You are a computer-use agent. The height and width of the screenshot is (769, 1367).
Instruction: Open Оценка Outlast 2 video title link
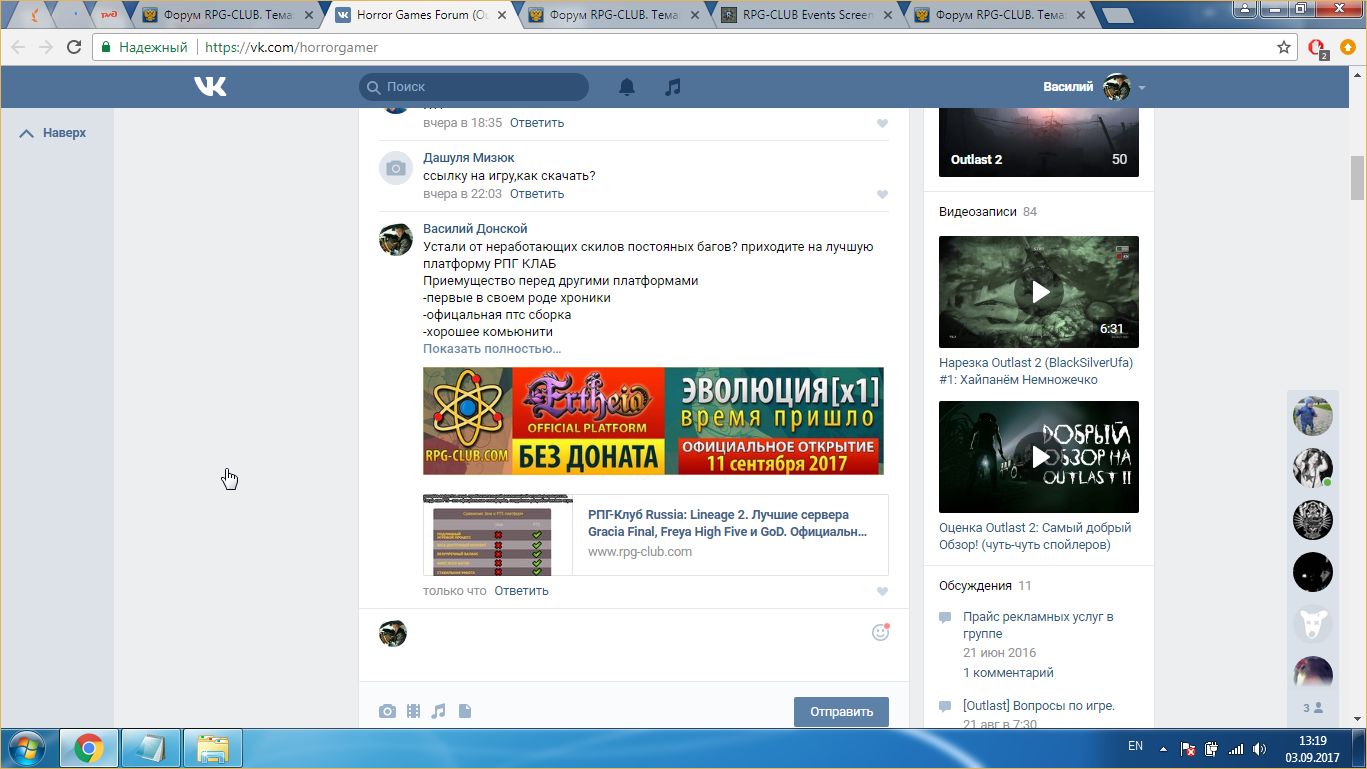1035,536
